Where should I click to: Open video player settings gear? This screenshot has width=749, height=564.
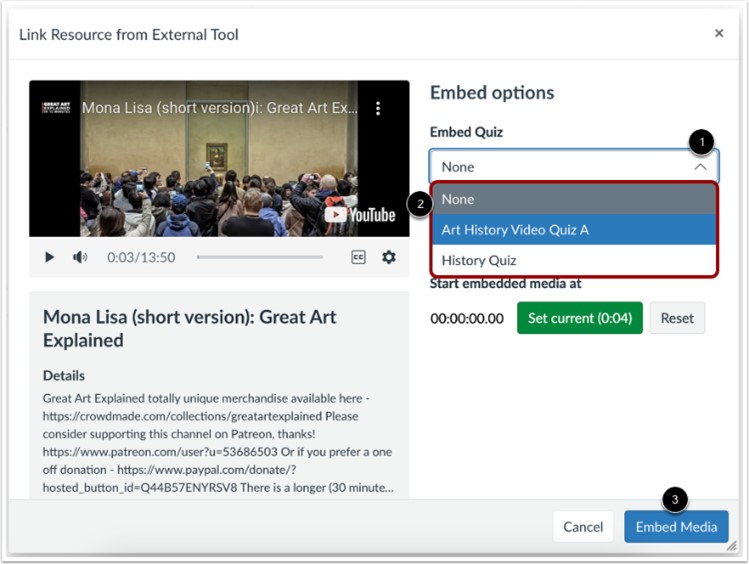click(389, 257)
